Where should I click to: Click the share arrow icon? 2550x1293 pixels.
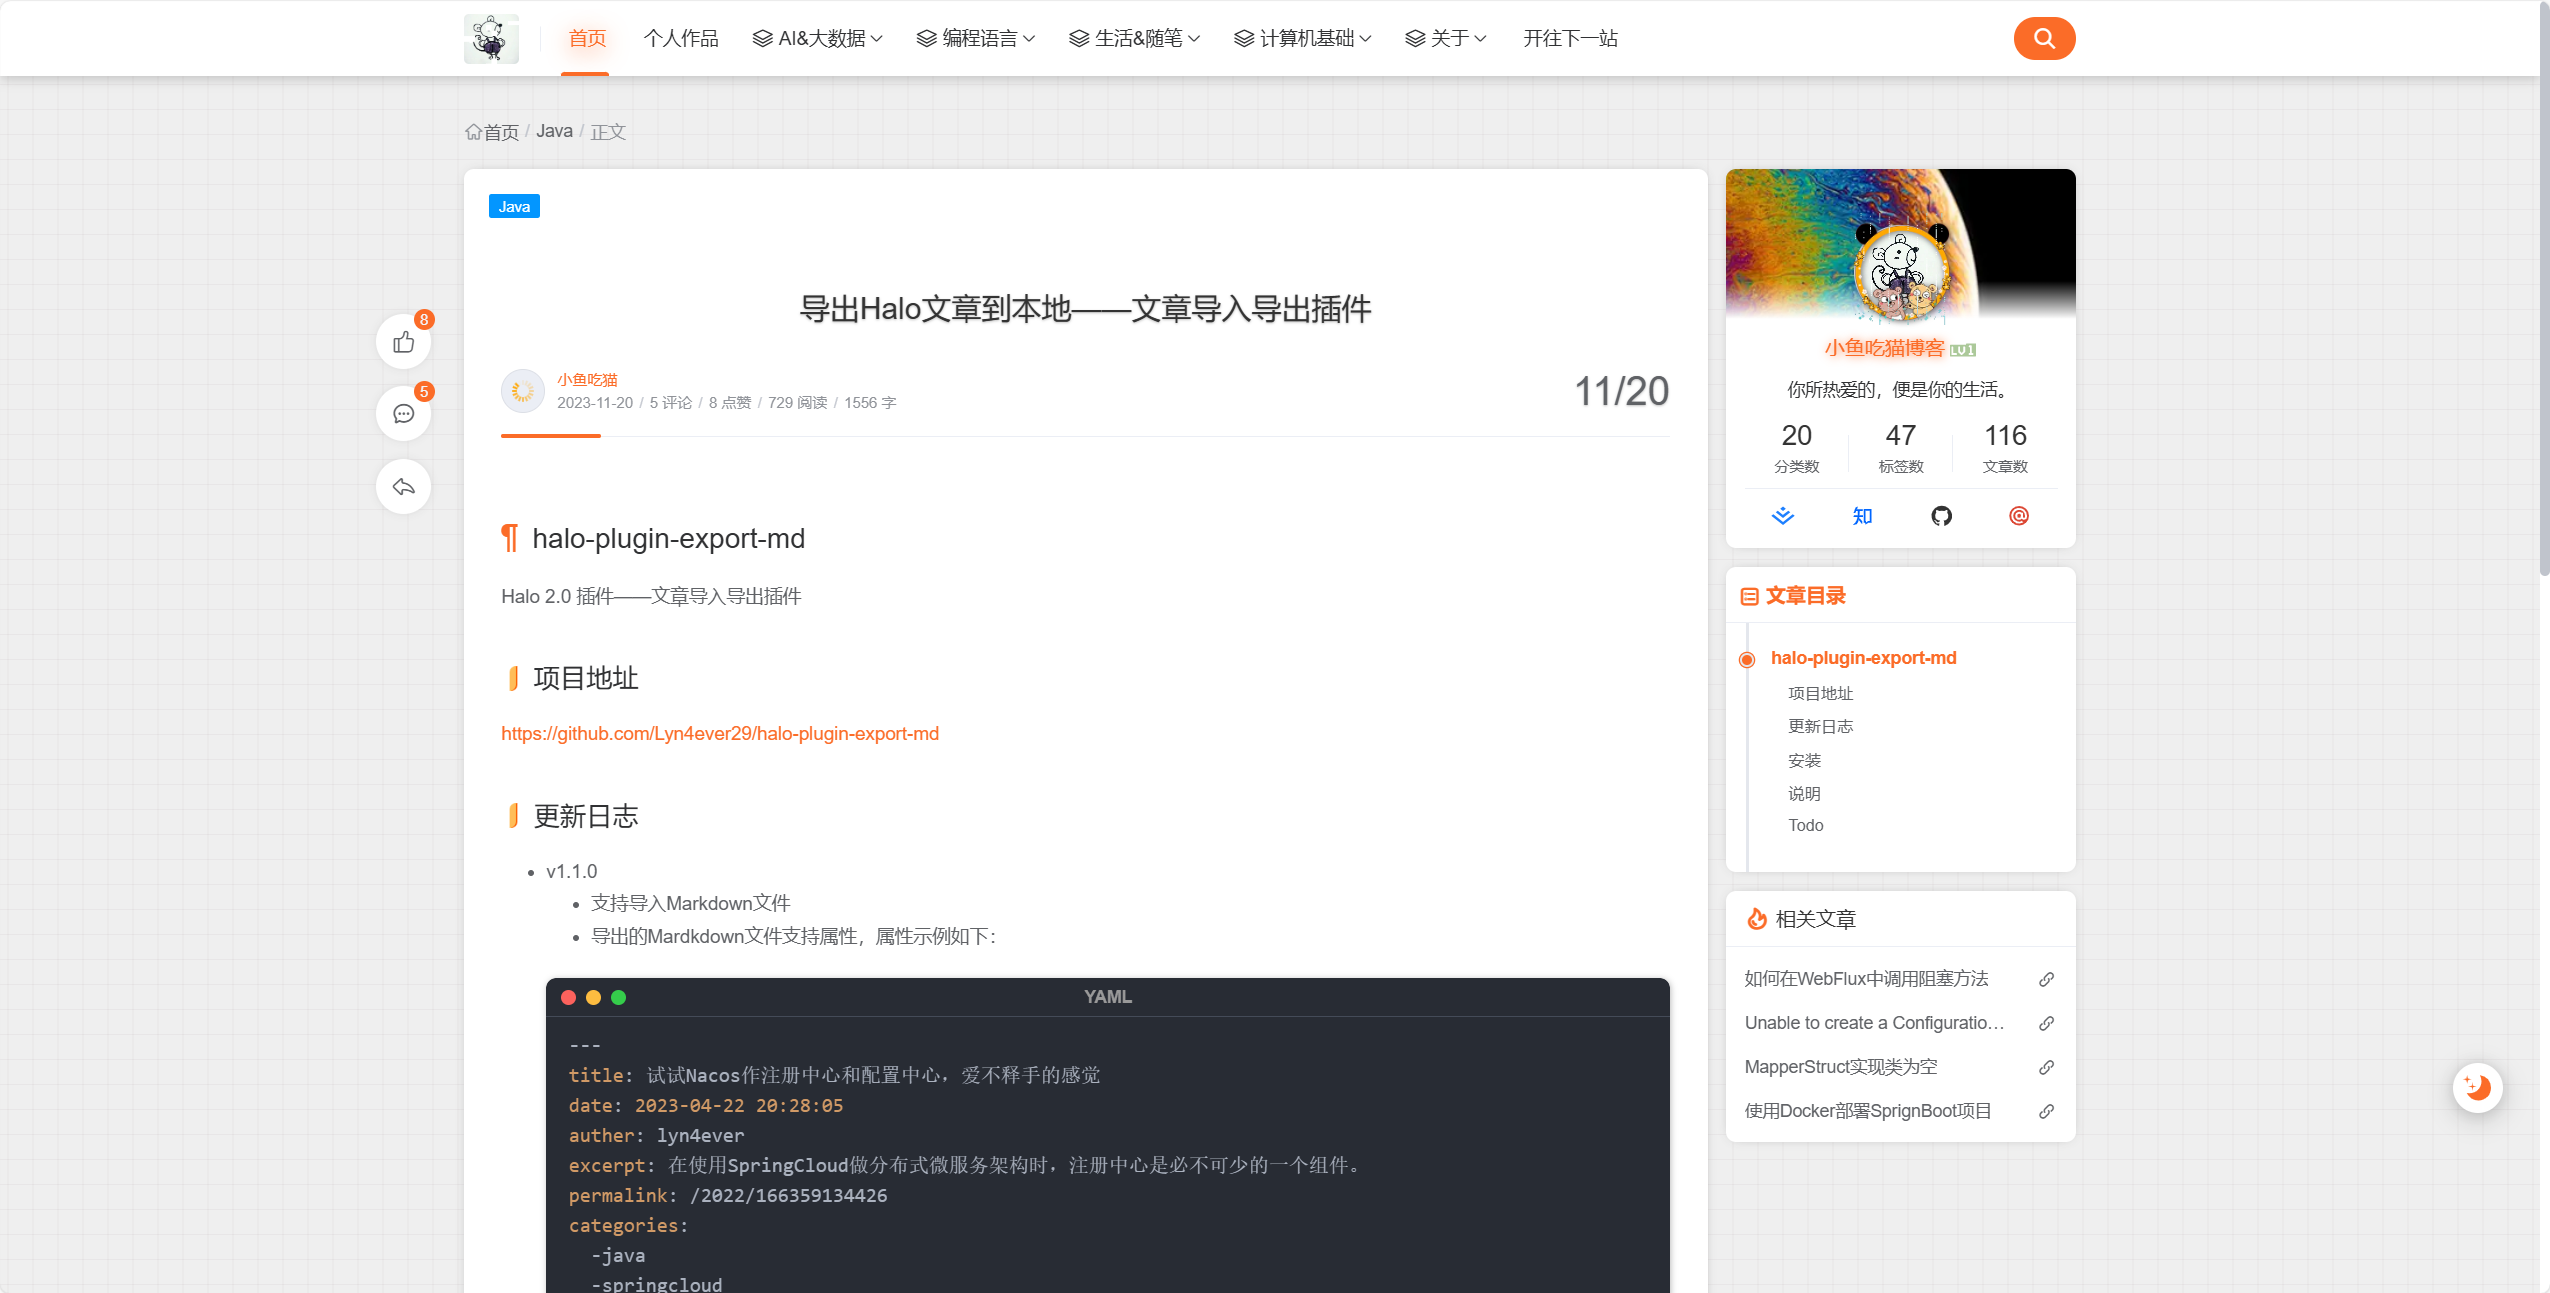point(404,487)
